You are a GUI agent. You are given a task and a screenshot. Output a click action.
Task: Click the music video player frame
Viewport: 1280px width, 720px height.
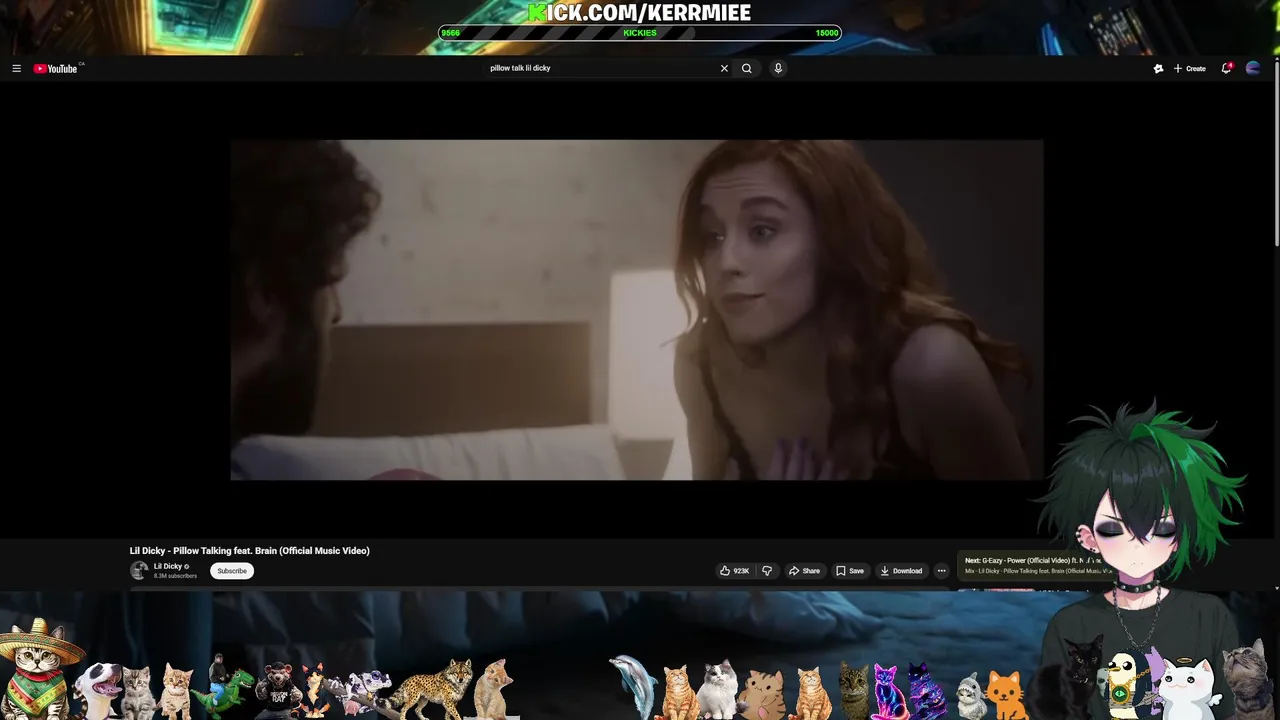click(x=637, y=310)
